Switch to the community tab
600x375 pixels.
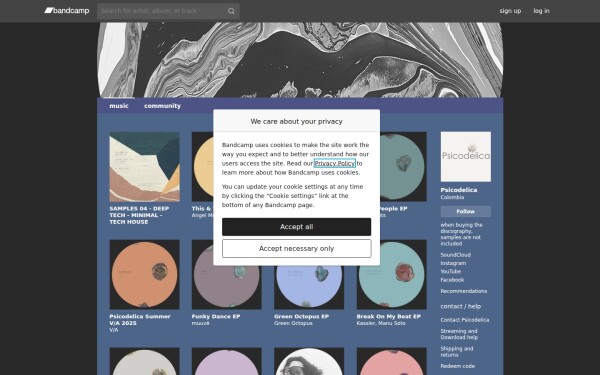162,106
